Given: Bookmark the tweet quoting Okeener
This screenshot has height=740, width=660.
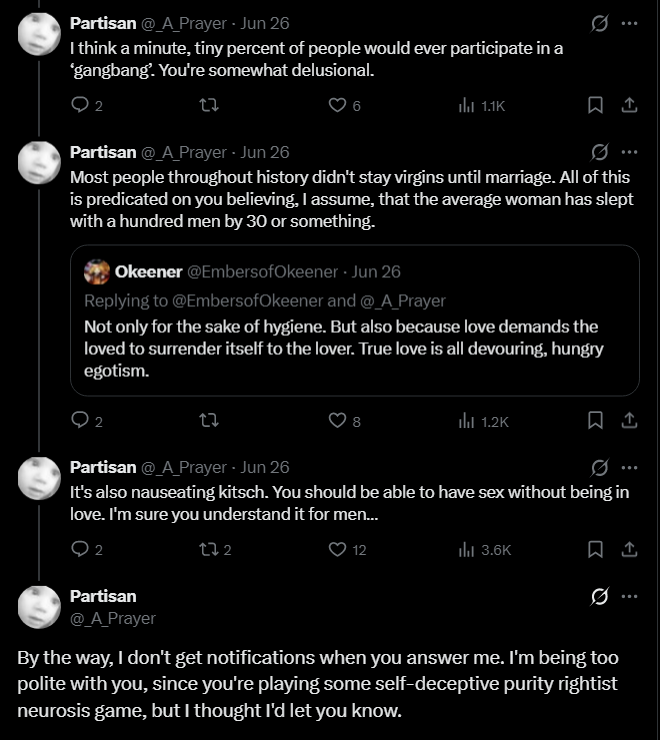Looking at the screenshot, I should point(595,420).
